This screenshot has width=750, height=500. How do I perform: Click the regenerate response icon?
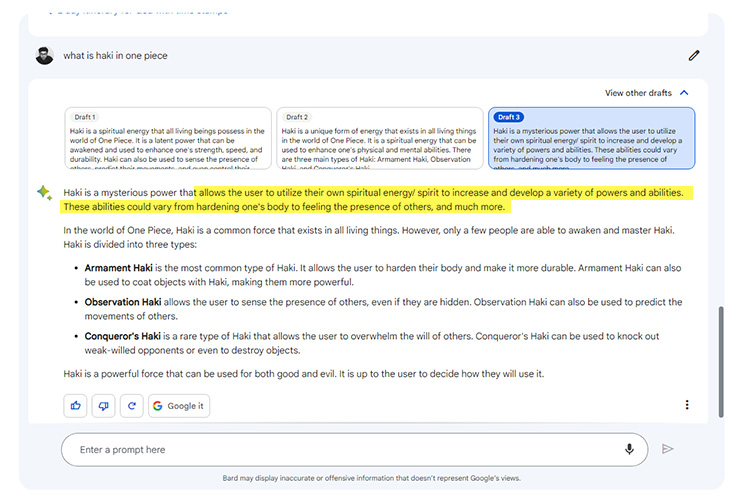point(132,406)
